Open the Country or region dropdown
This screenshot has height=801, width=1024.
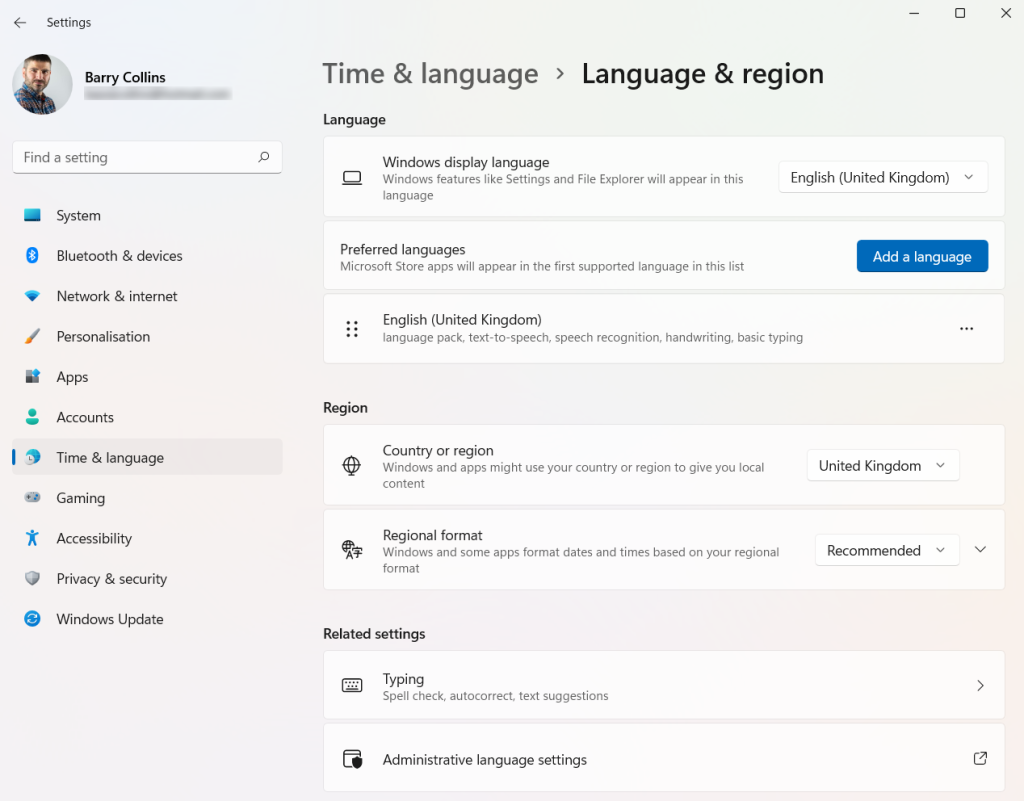coord(883,465)
